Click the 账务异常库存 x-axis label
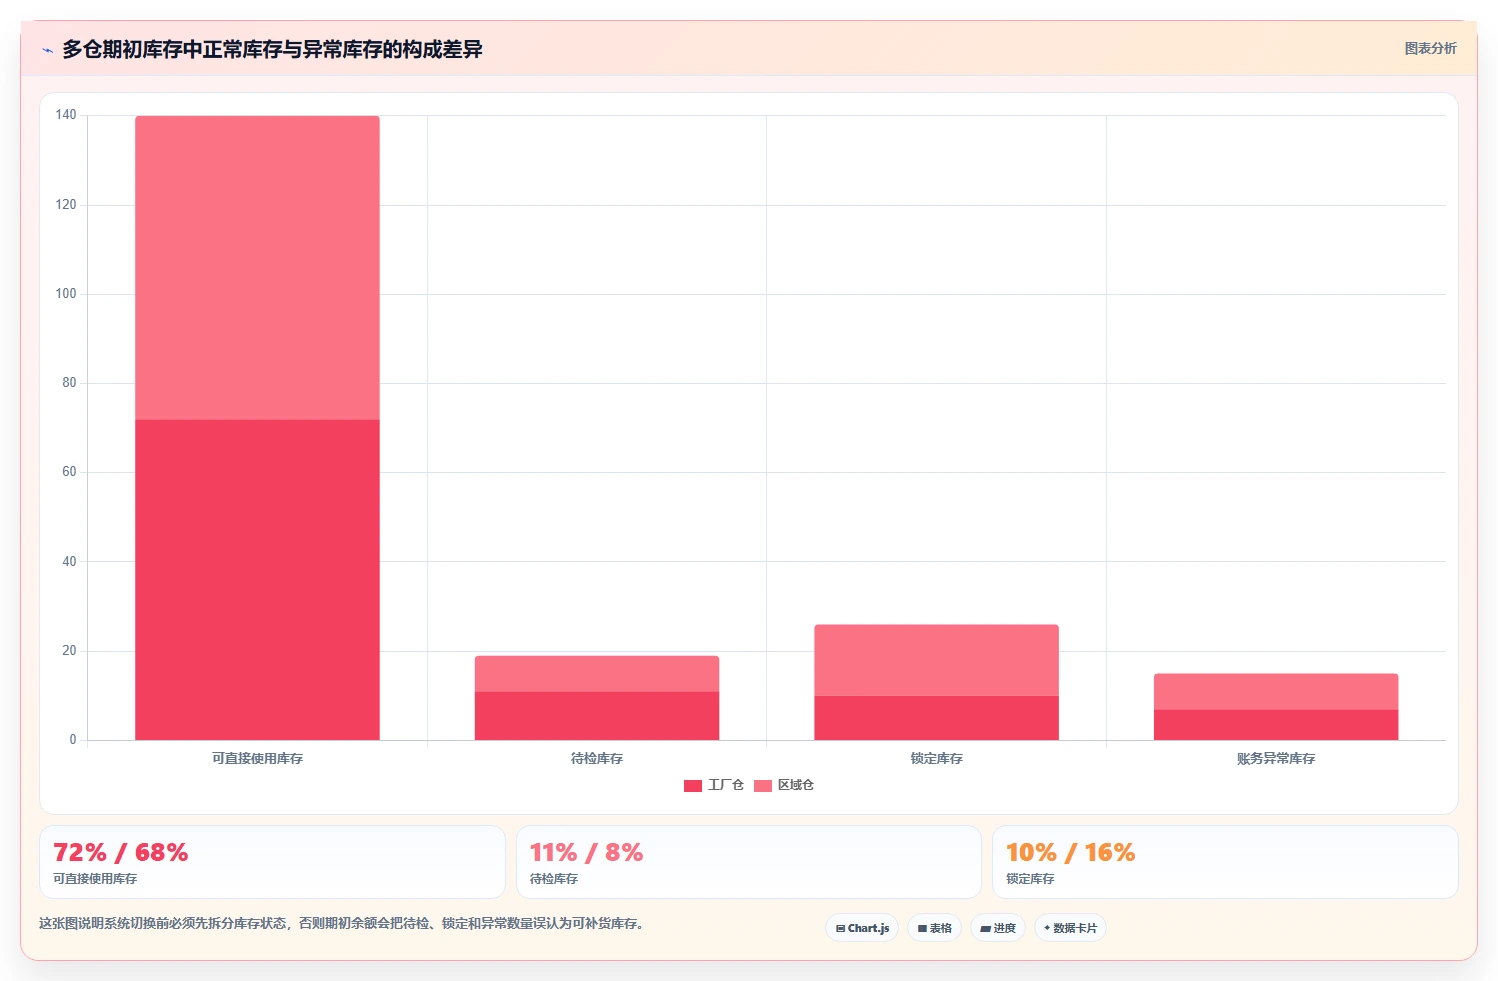 click(1276, 759)
